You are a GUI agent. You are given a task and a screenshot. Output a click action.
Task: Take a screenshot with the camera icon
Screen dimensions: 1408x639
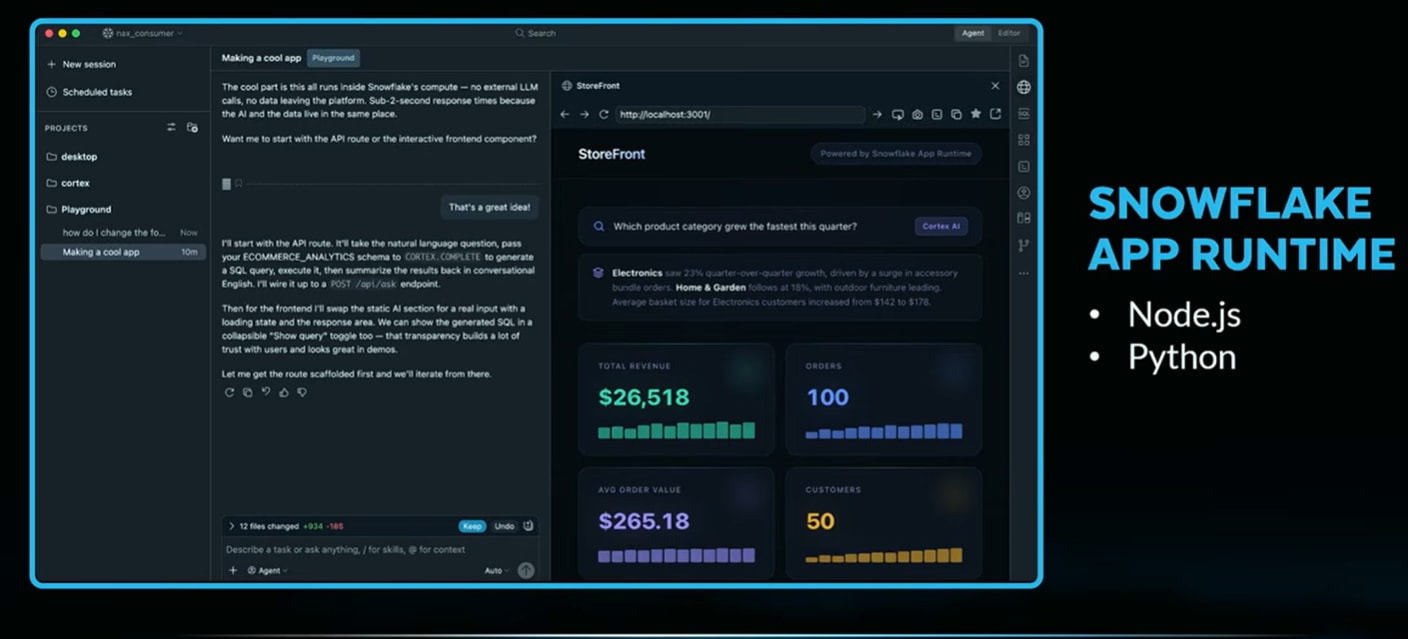[917, 115]
